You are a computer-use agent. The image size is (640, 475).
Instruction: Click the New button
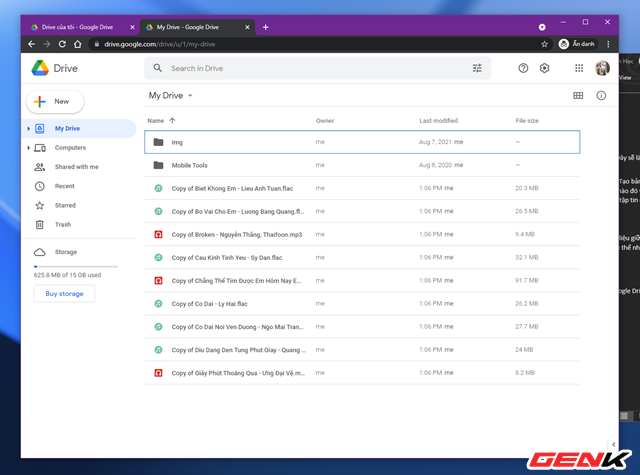[55, 102]
